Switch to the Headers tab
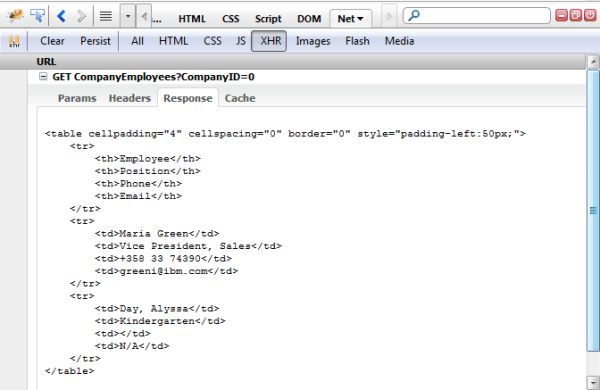600x390 pixels. pos(130,98)
